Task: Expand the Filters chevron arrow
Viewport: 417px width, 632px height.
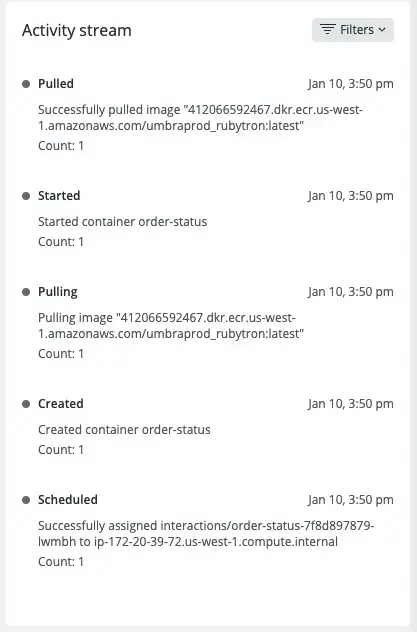Action: click(382, 30)
